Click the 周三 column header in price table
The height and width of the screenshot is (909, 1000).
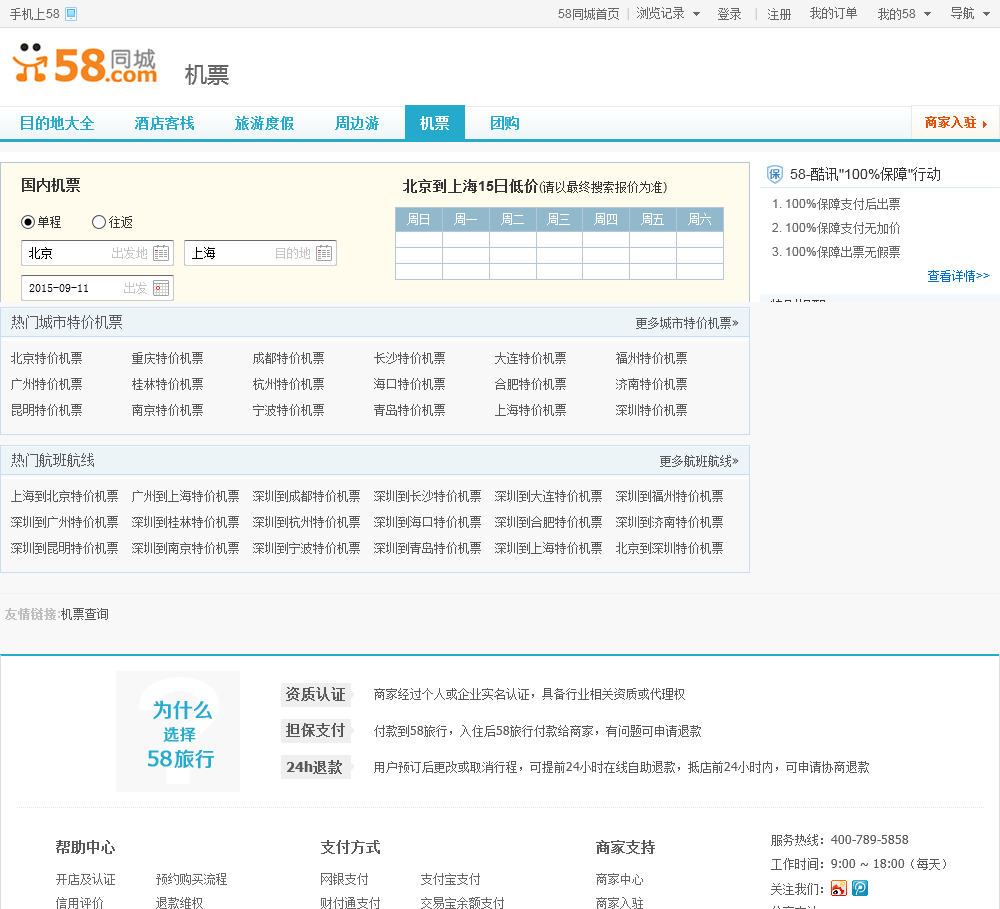[559, 219]
